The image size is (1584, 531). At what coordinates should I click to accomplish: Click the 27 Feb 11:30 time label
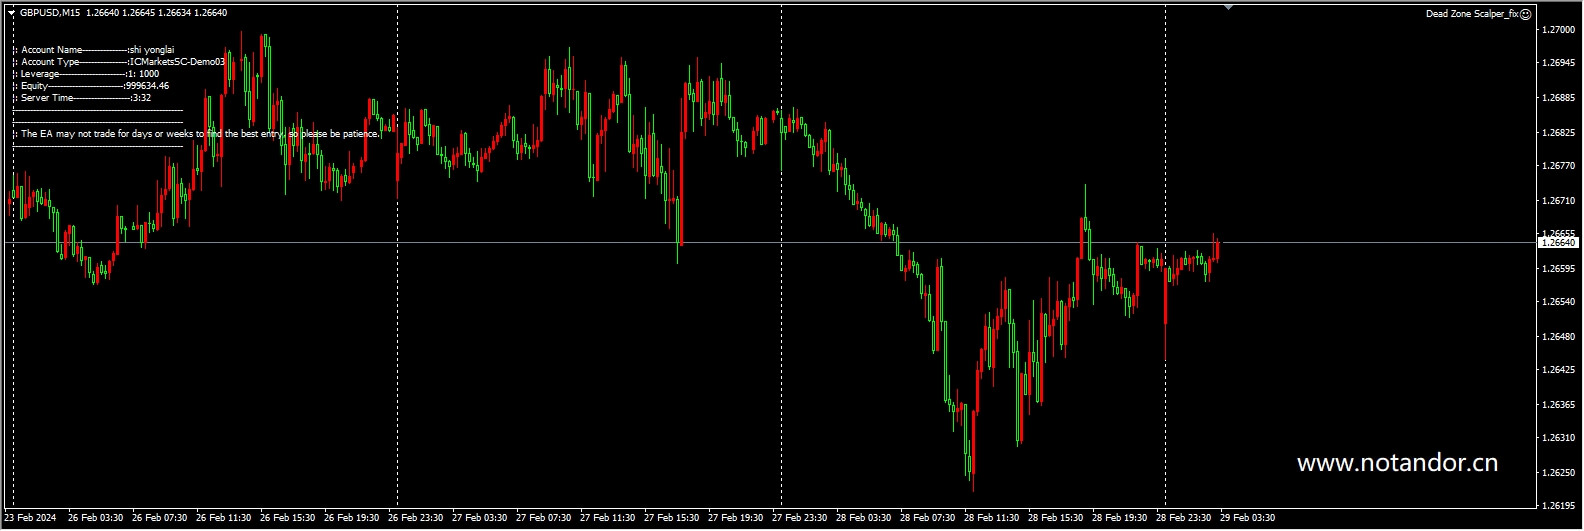[x=608, y=518]
